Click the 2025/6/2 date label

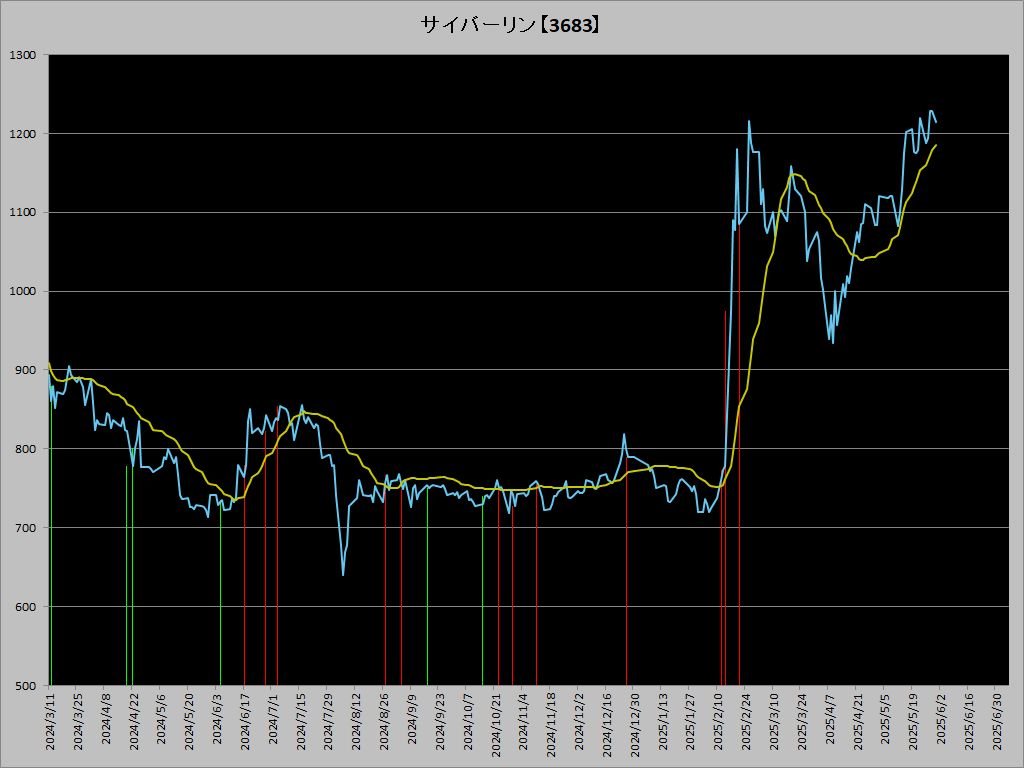942,717
